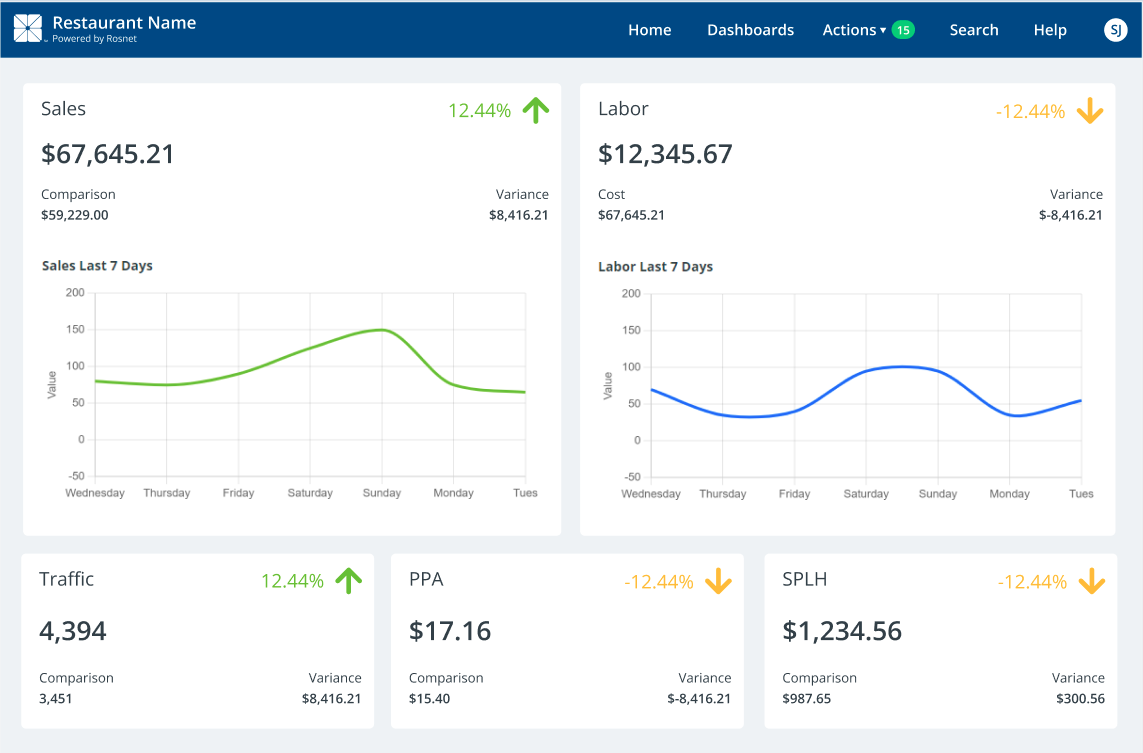Open Search in the navigation bar
The width and height of the screenshot is (1143, 753).
(x=973, y=30)
